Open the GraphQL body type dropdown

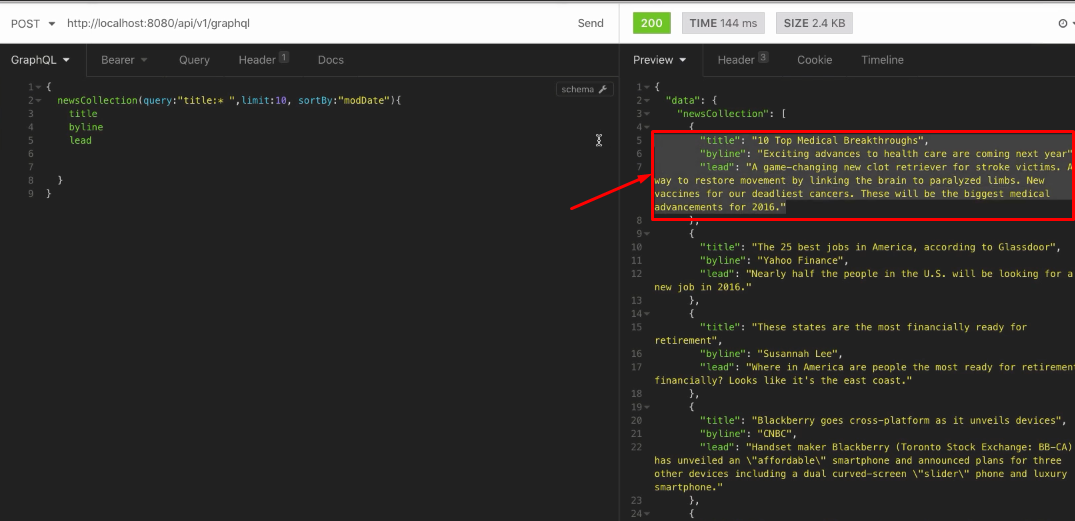click(x=38, y=60)
